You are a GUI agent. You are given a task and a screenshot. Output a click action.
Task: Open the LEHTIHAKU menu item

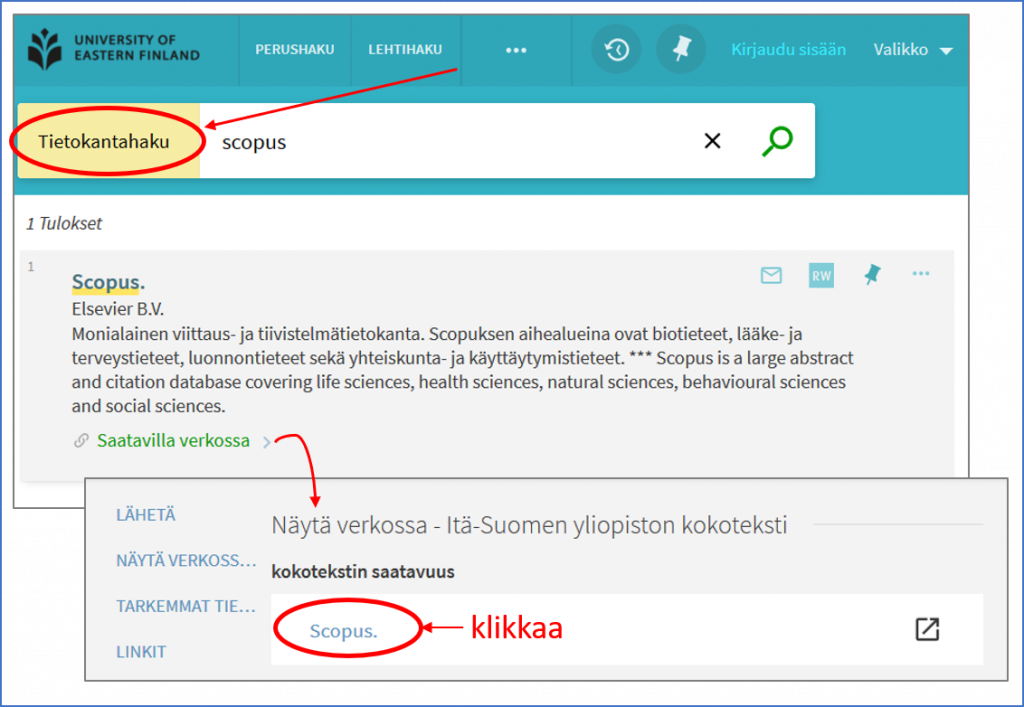tap(405, 50)
